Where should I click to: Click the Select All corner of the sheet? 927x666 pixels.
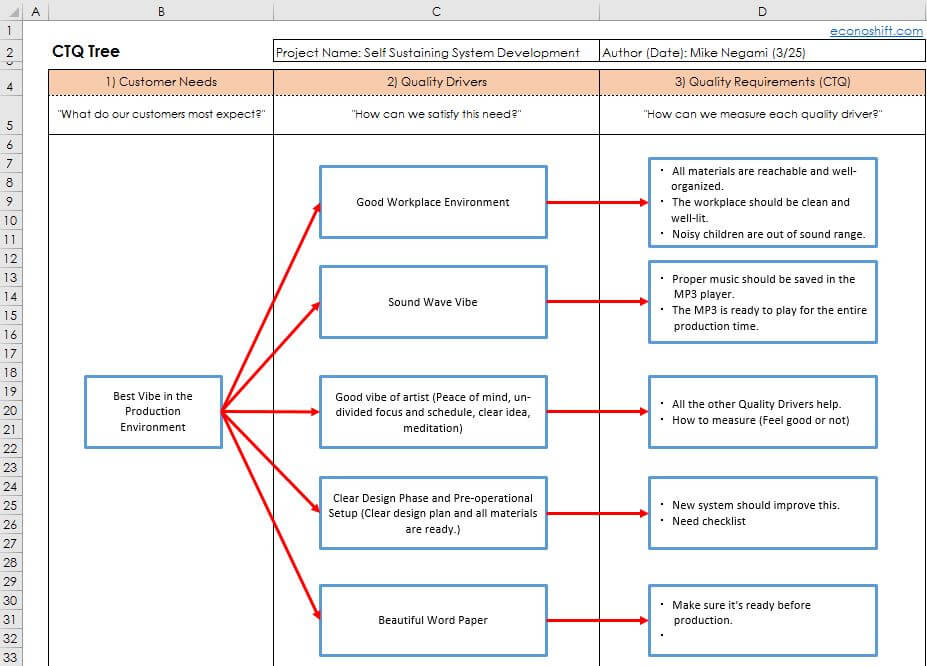click(11, 11)
